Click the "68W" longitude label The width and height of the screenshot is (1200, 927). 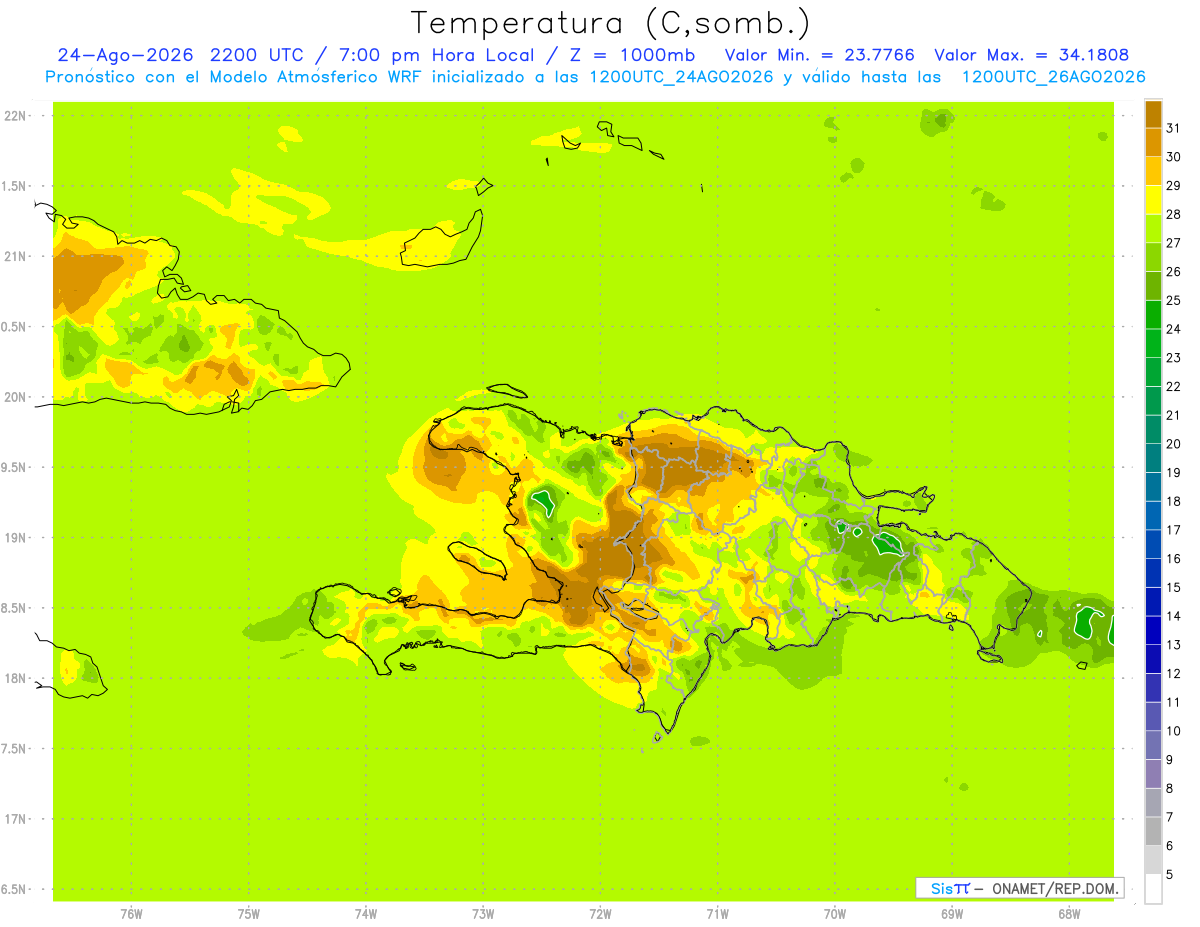click(x=1069, y=913)
